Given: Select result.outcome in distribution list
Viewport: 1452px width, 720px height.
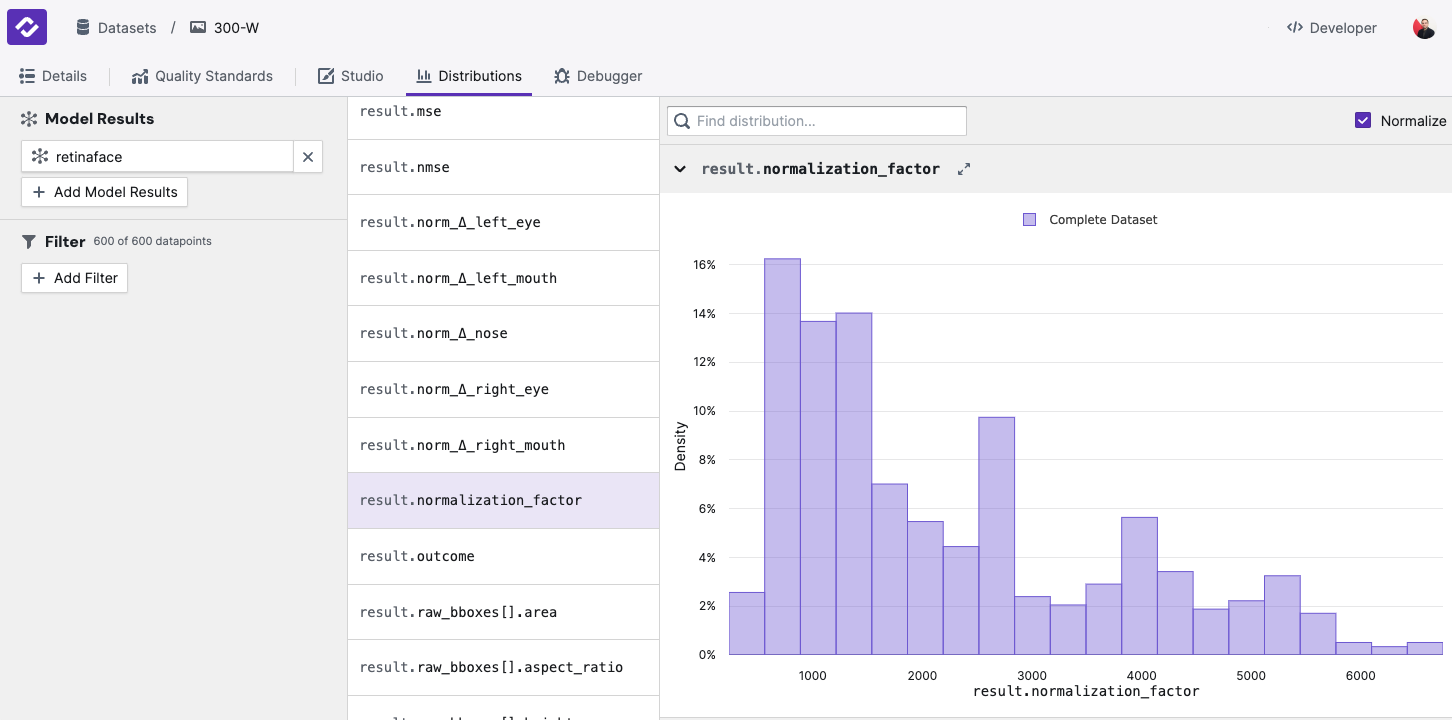Looking at the screenshot, I should tap(503, 556).
